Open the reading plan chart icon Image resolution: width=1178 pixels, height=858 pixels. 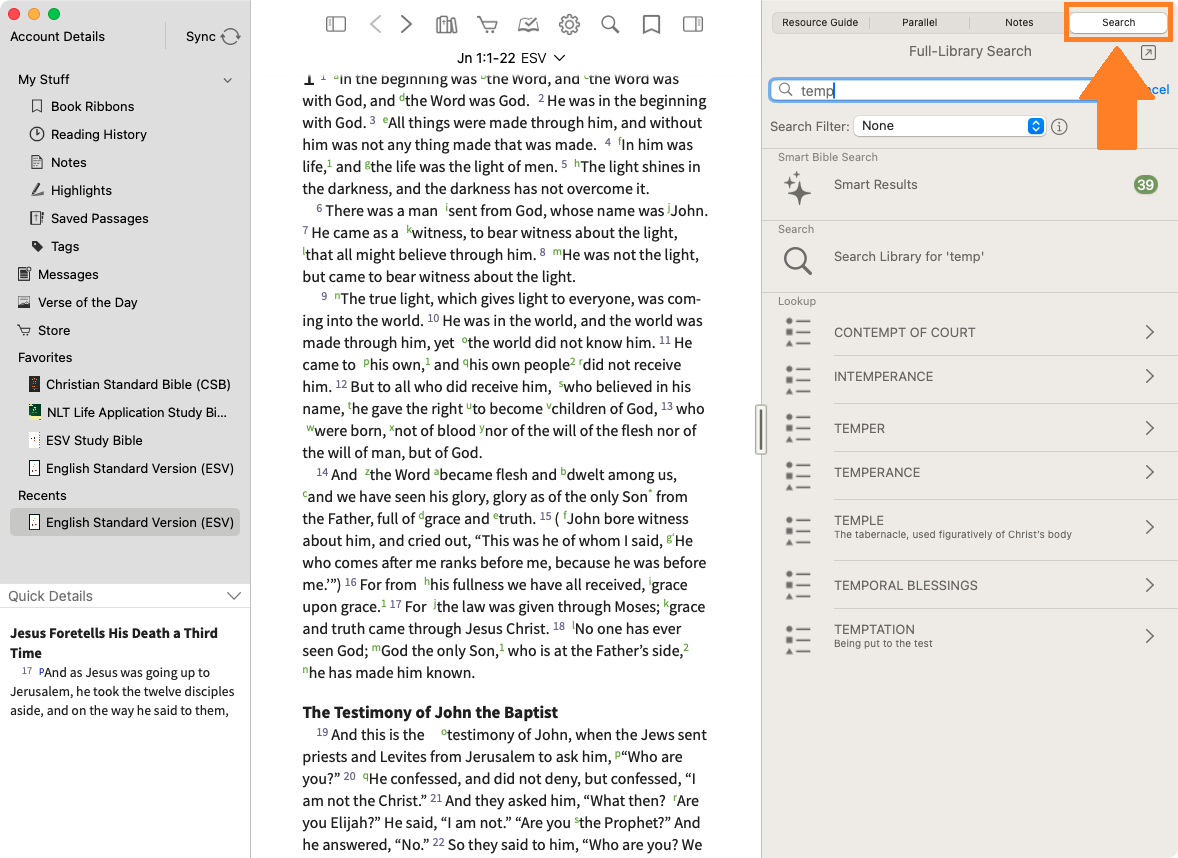coord(528,25)
